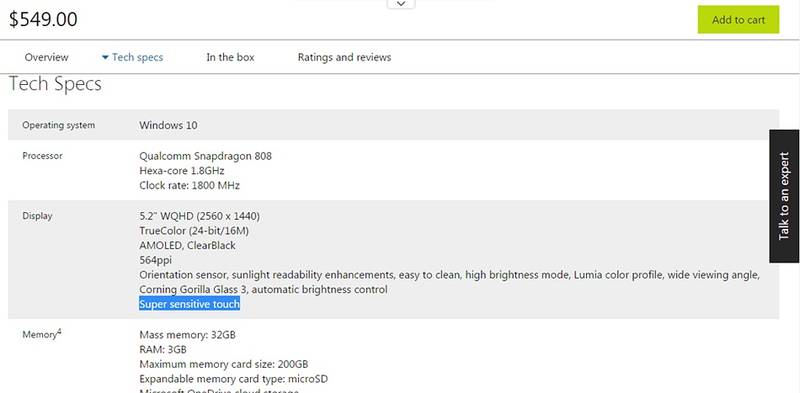Image resolution: width=800 pixels, height=393 pixels.
Task: Click the superscript 4 footnote on Memory
Action: click(59, 332)
